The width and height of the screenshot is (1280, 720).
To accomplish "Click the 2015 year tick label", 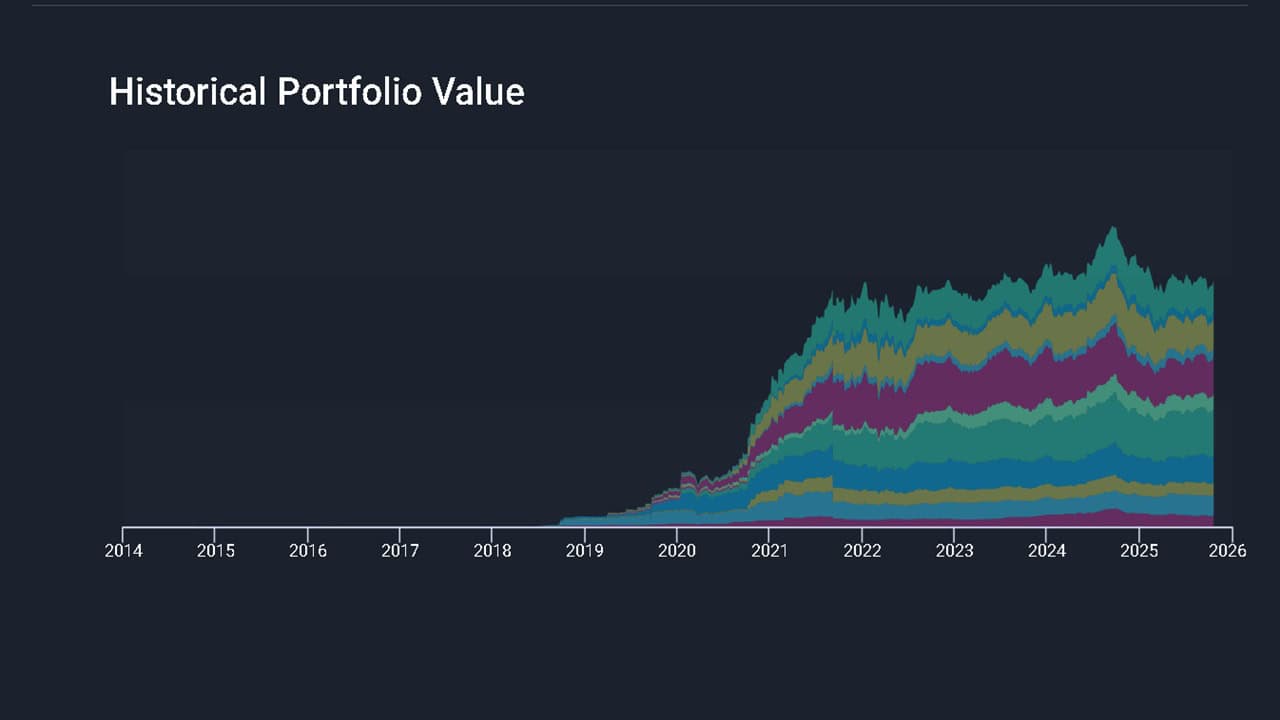I will coord(215,551).
